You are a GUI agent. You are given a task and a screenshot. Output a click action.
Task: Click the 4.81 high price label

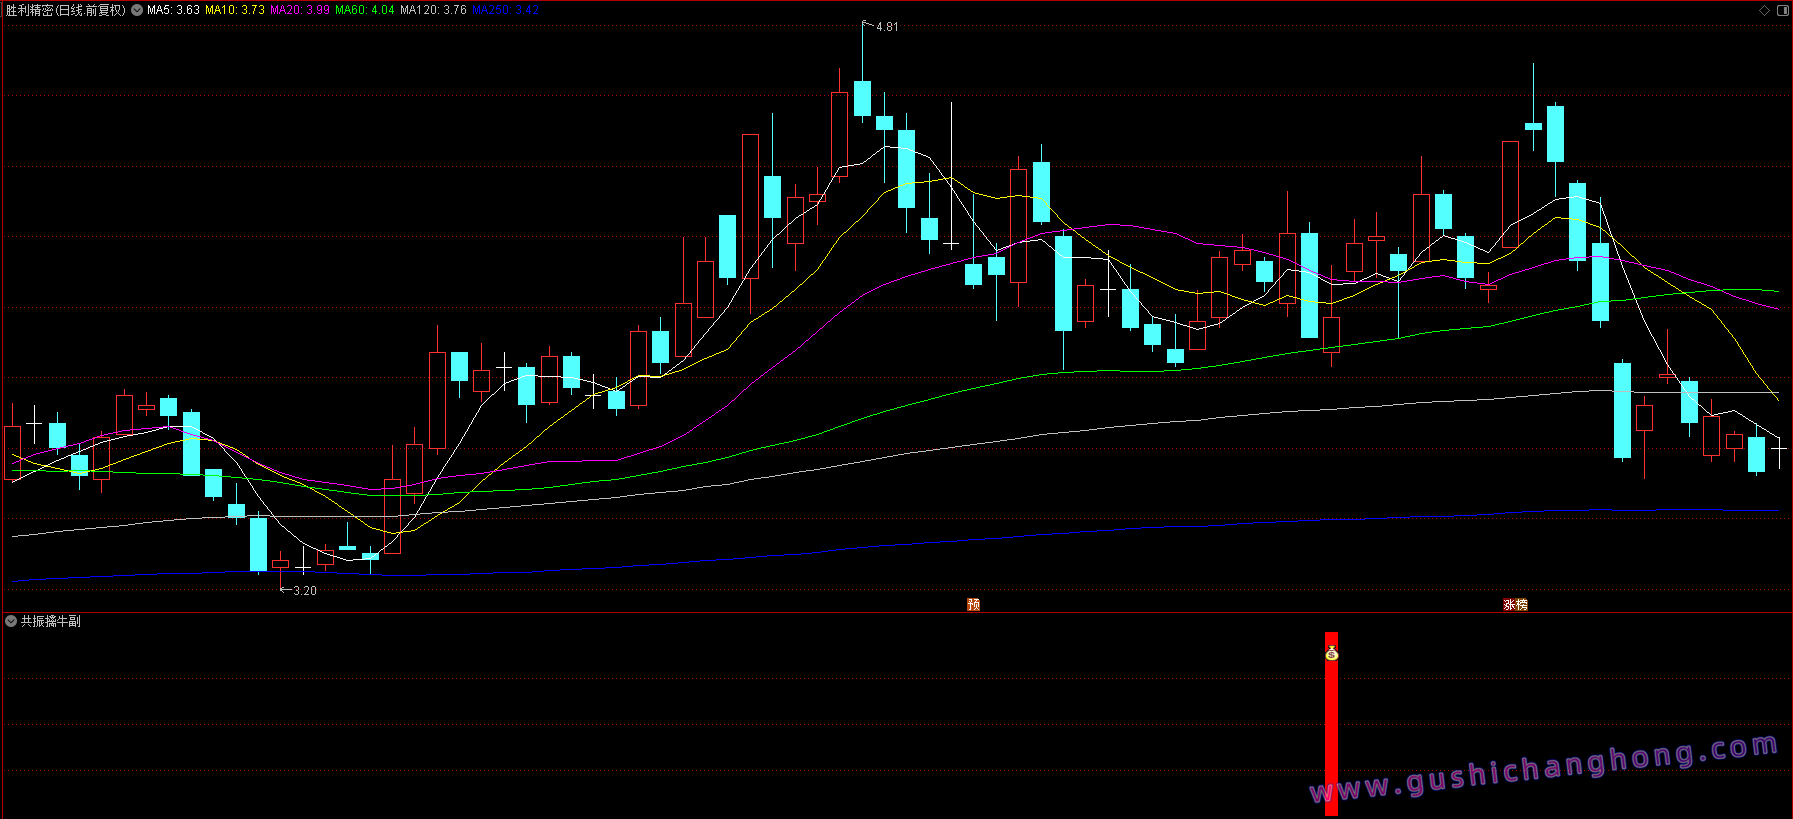coord(887,27)
